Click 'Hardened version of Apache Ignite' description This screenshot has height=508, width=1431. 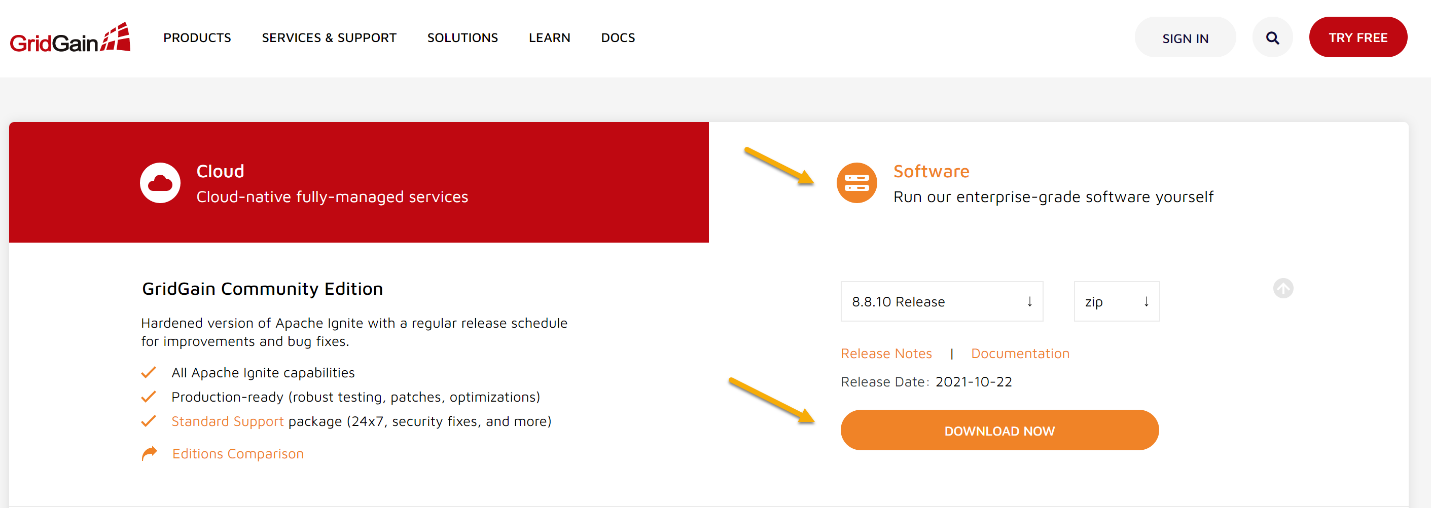(x=354, y=332)
